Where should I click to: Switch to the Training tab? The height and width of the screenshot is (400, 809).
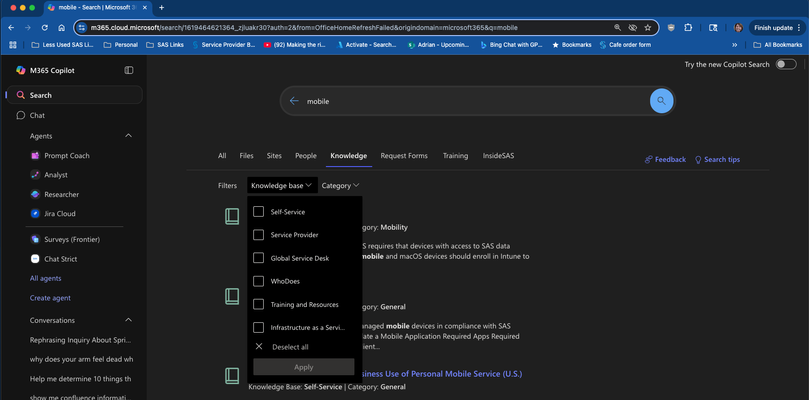pos(455,155)
